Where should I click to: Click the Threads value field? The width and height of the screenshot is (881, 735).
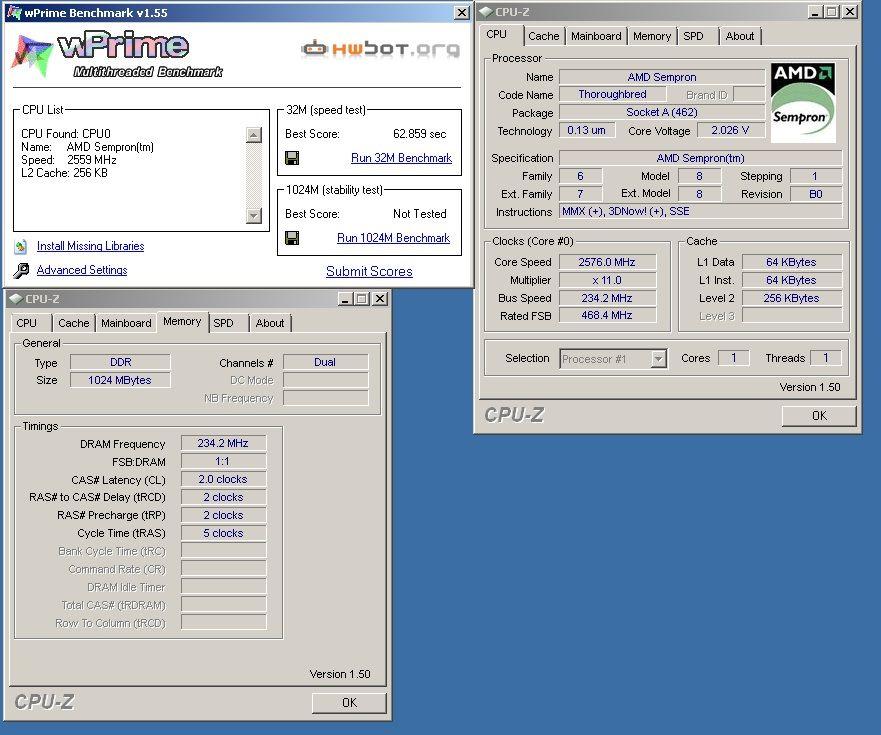click(x=826, y=358)
